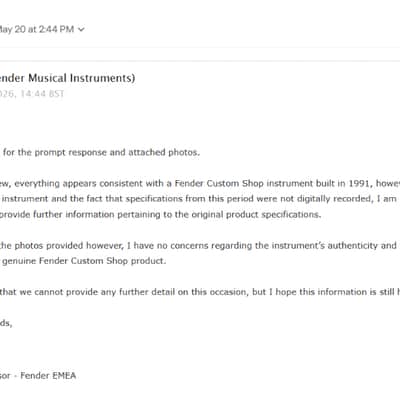This screenshot has height=400, width=400.
Task: Expand the chevron beside May 20 at 2:44 PM
Action: point(81,30)
